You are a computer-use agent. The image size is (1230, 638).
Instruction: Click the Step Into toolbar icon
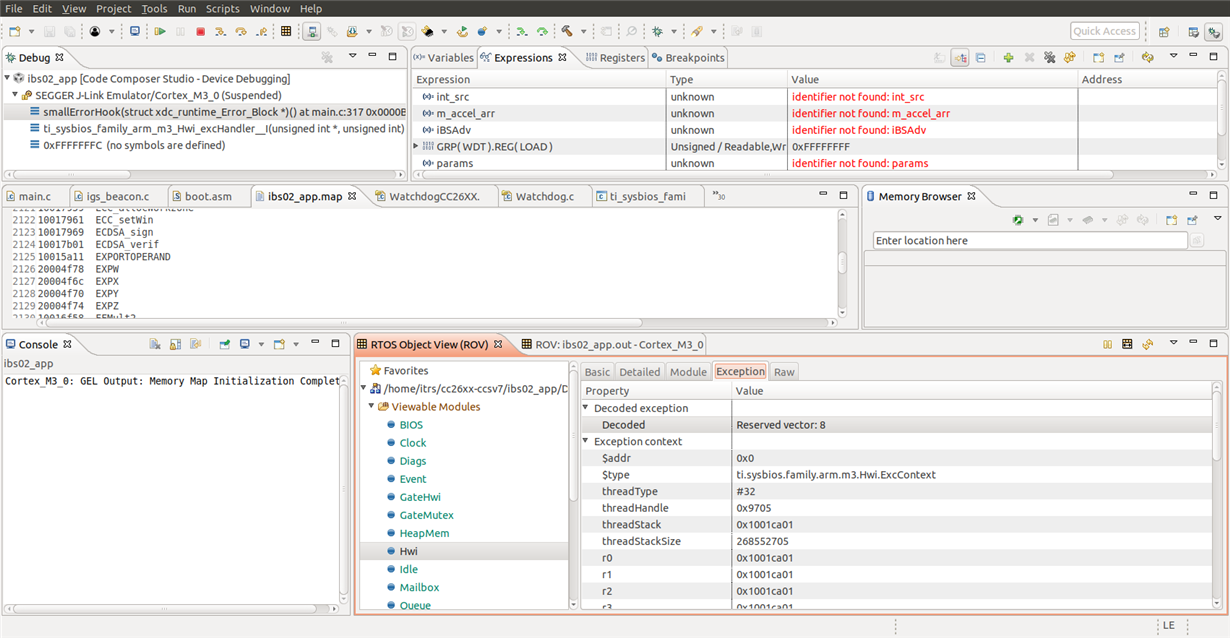[220, 31]
